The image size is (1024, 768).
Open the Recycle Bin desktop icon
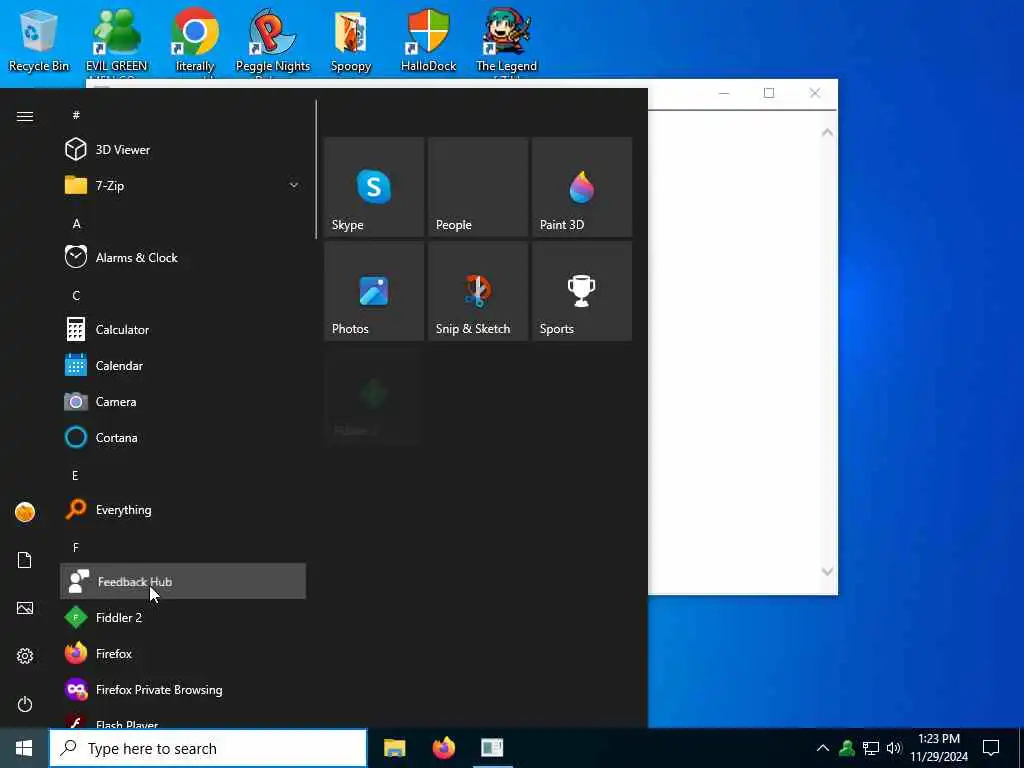(x=39, y=40)
